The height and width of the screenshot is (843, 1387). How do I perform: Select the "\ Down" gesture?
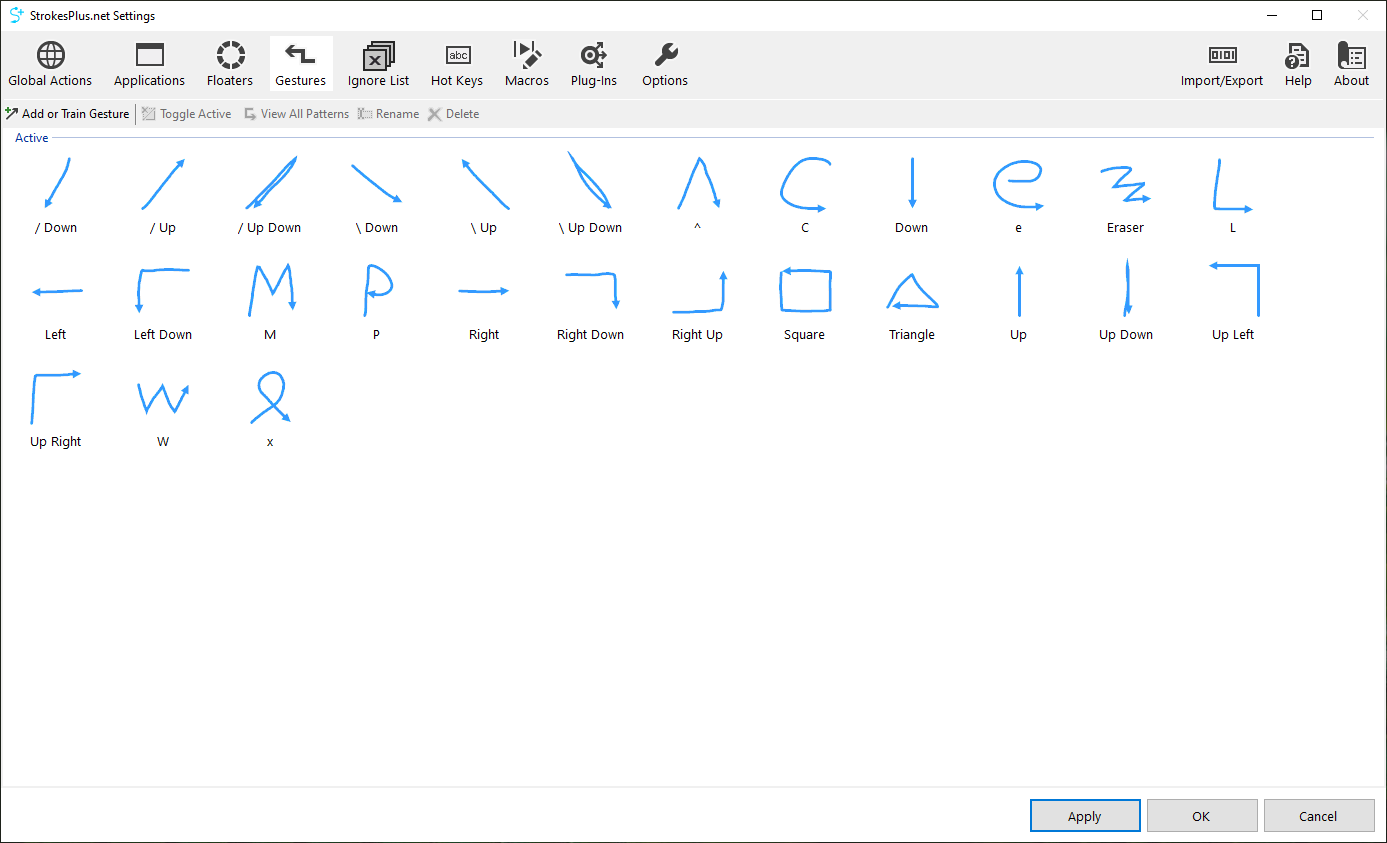(377, 194)
